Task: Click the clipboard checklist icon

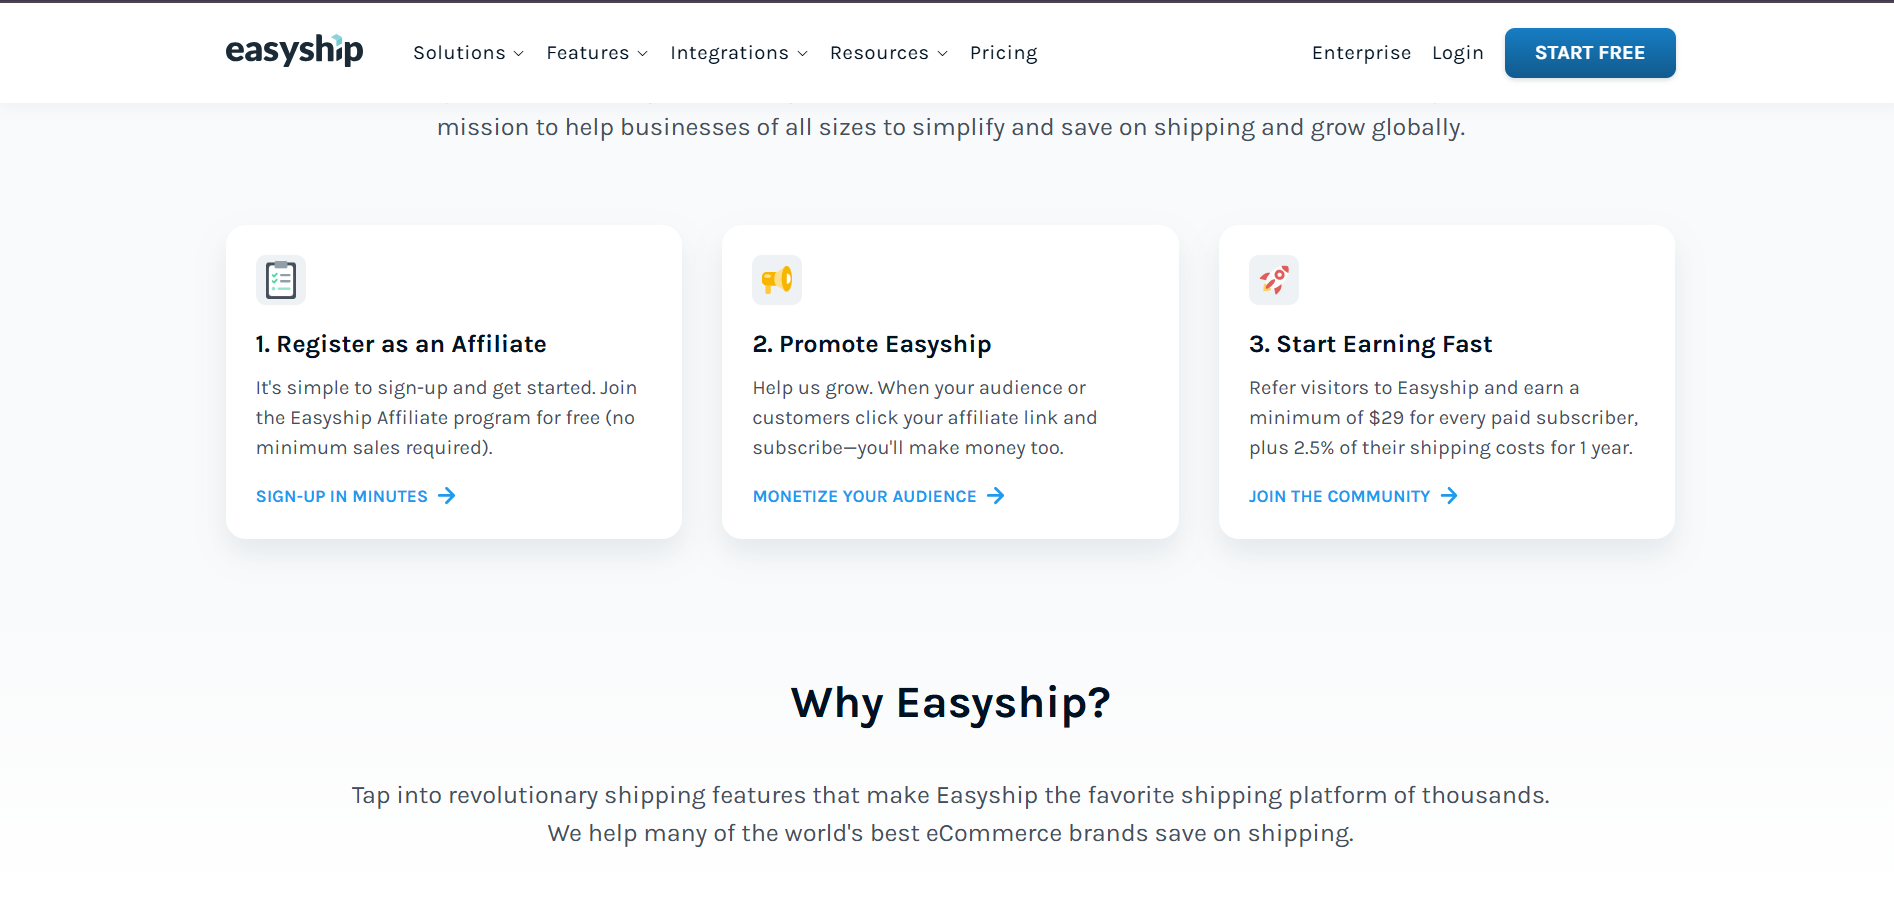Action: (x=281, y=280)
